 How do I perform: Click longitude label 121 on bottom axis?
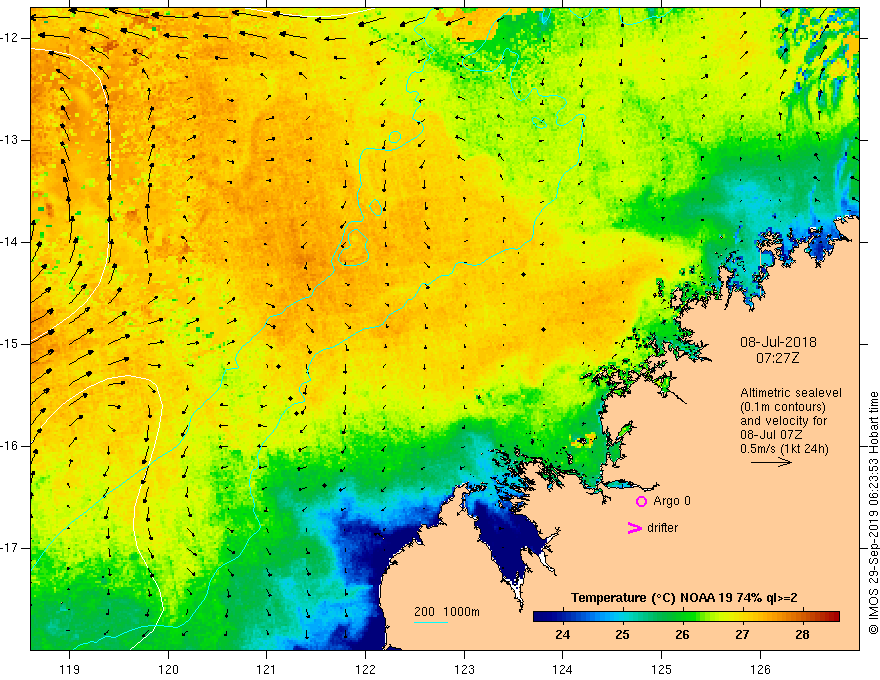(x=267, y=669)
